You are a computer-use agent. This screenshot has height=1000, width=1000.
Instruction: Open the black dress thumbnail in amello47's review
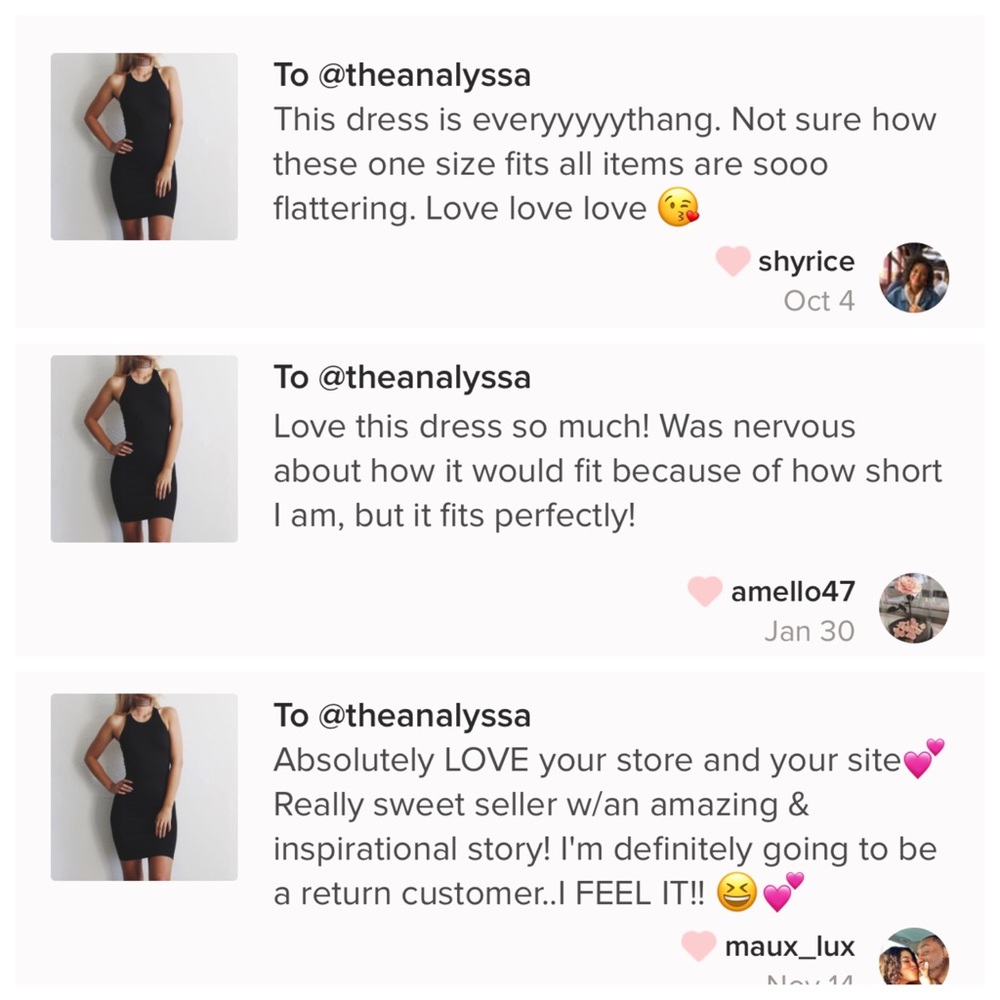(x=144, y=449)
